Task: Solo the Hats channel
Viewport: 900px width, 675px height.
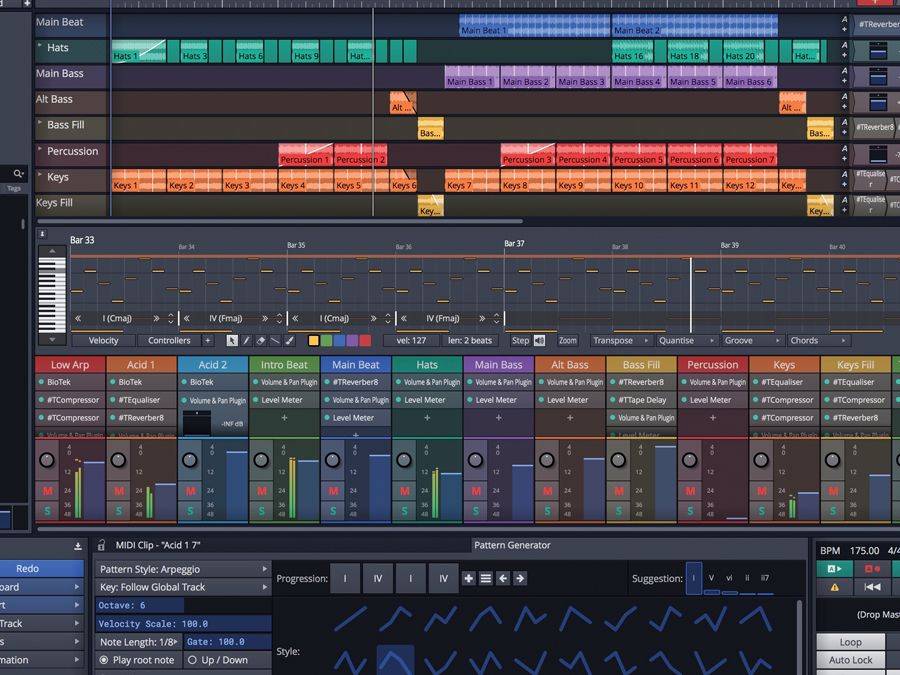Action: tap(404, 510)
